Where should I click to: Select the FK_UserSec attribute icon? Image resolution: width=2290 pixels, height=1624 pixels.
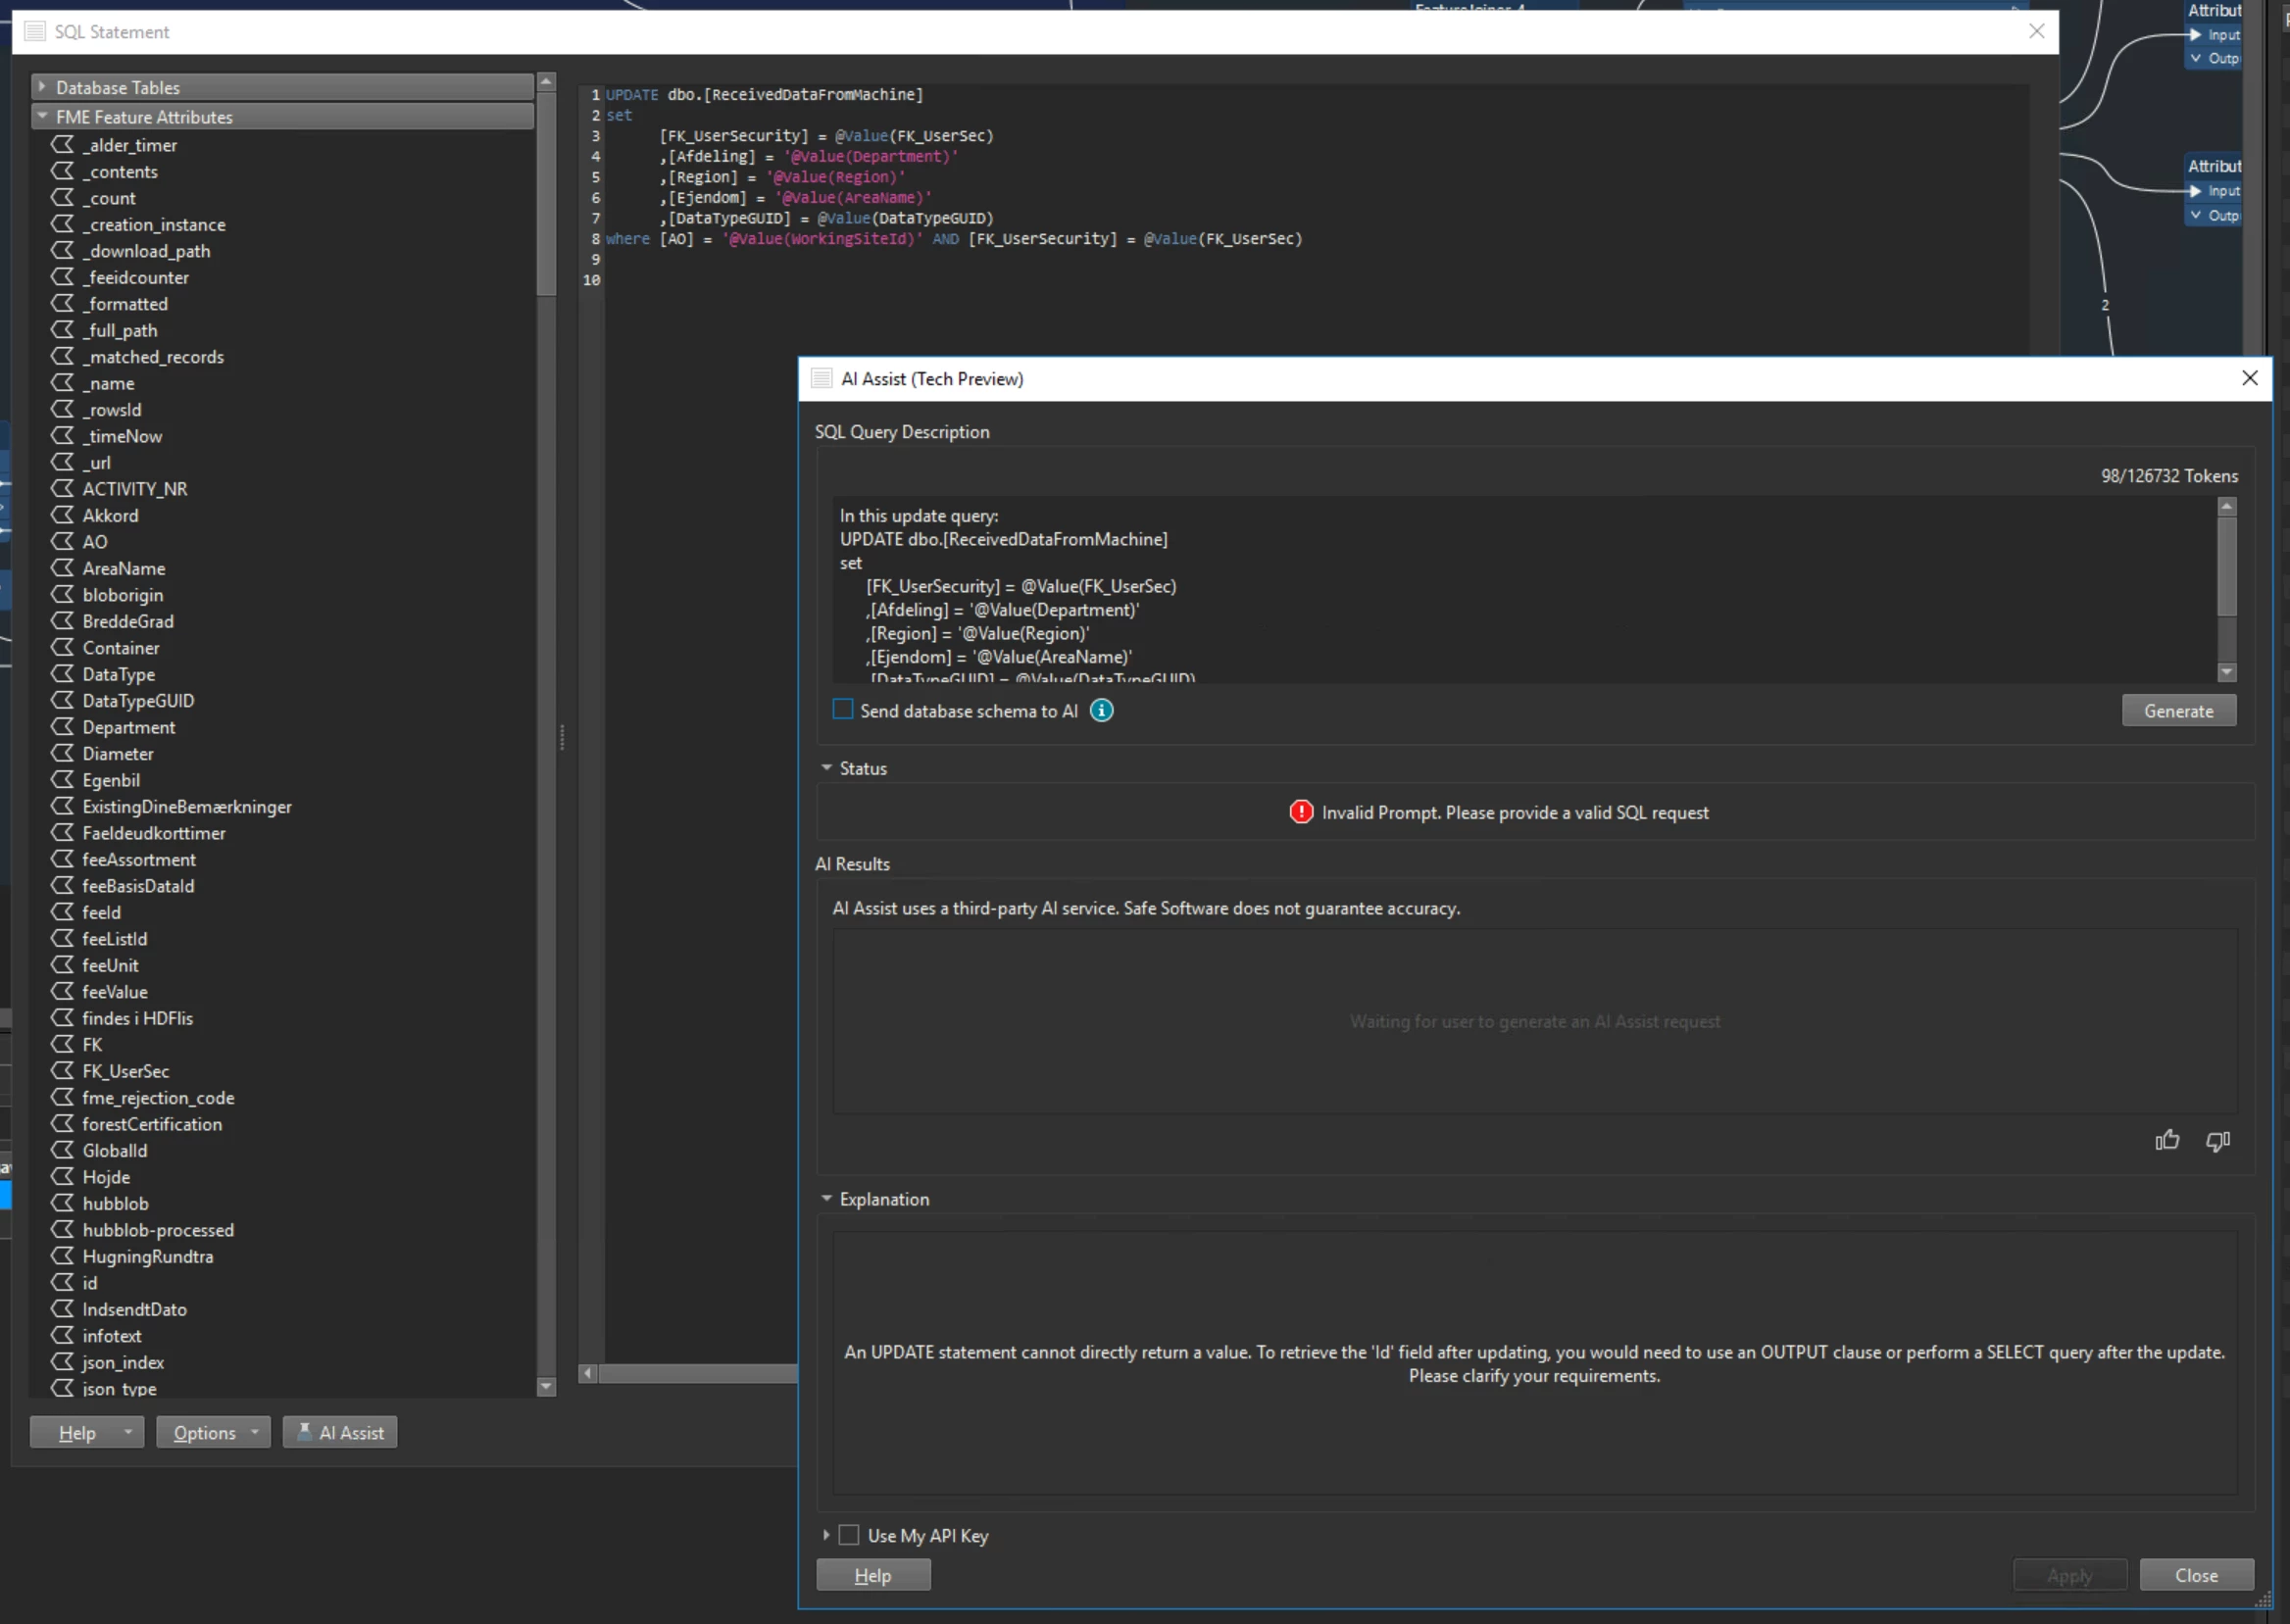63,1070
